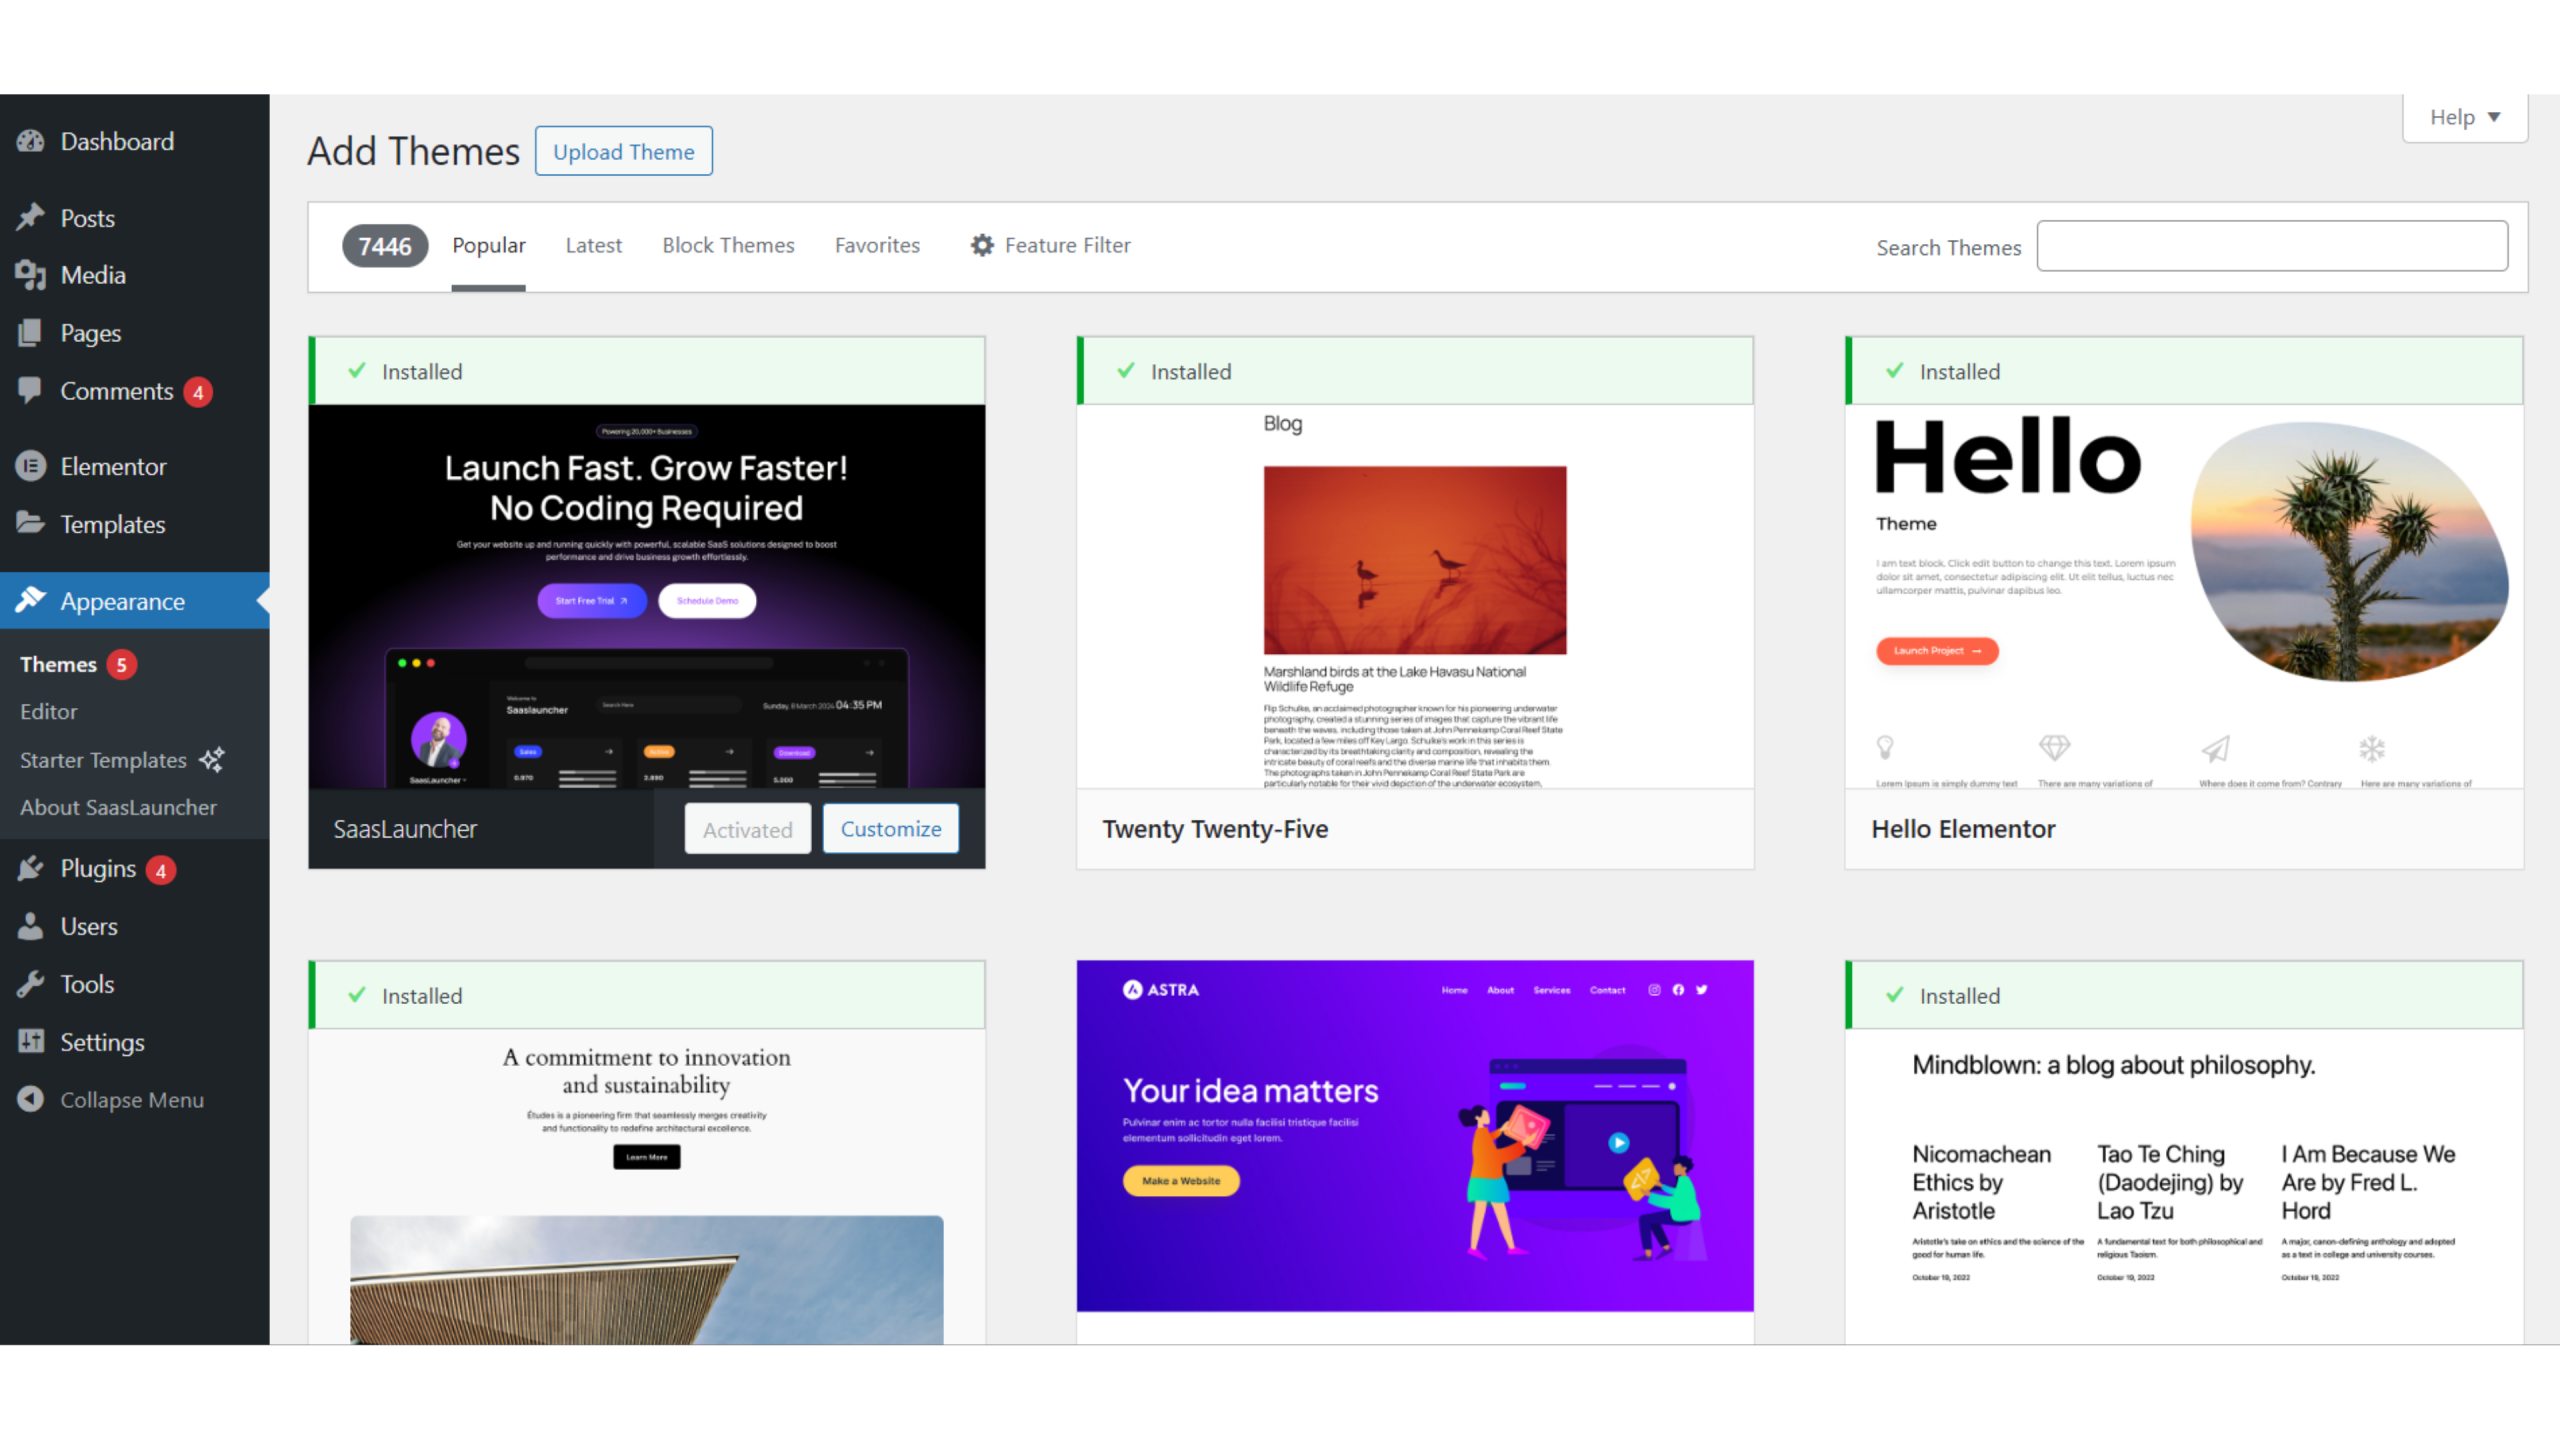Click the Elementor logo icon
The width and height of the screenshot is (2560, 1440).
click(31, 466)
